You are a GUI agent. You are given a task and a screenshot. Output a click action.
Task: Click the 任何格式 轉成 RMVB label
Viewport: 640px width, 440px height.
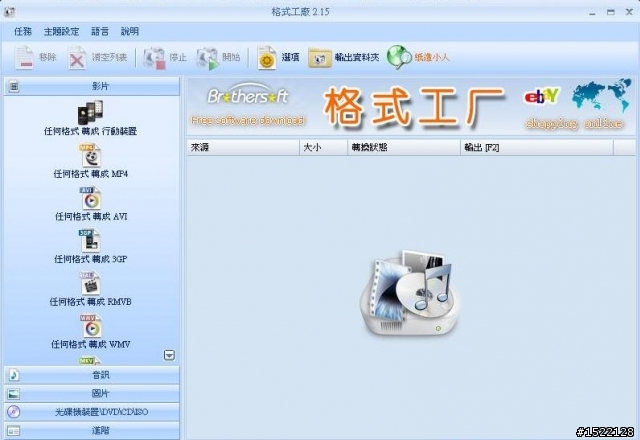tap(91, 302)
